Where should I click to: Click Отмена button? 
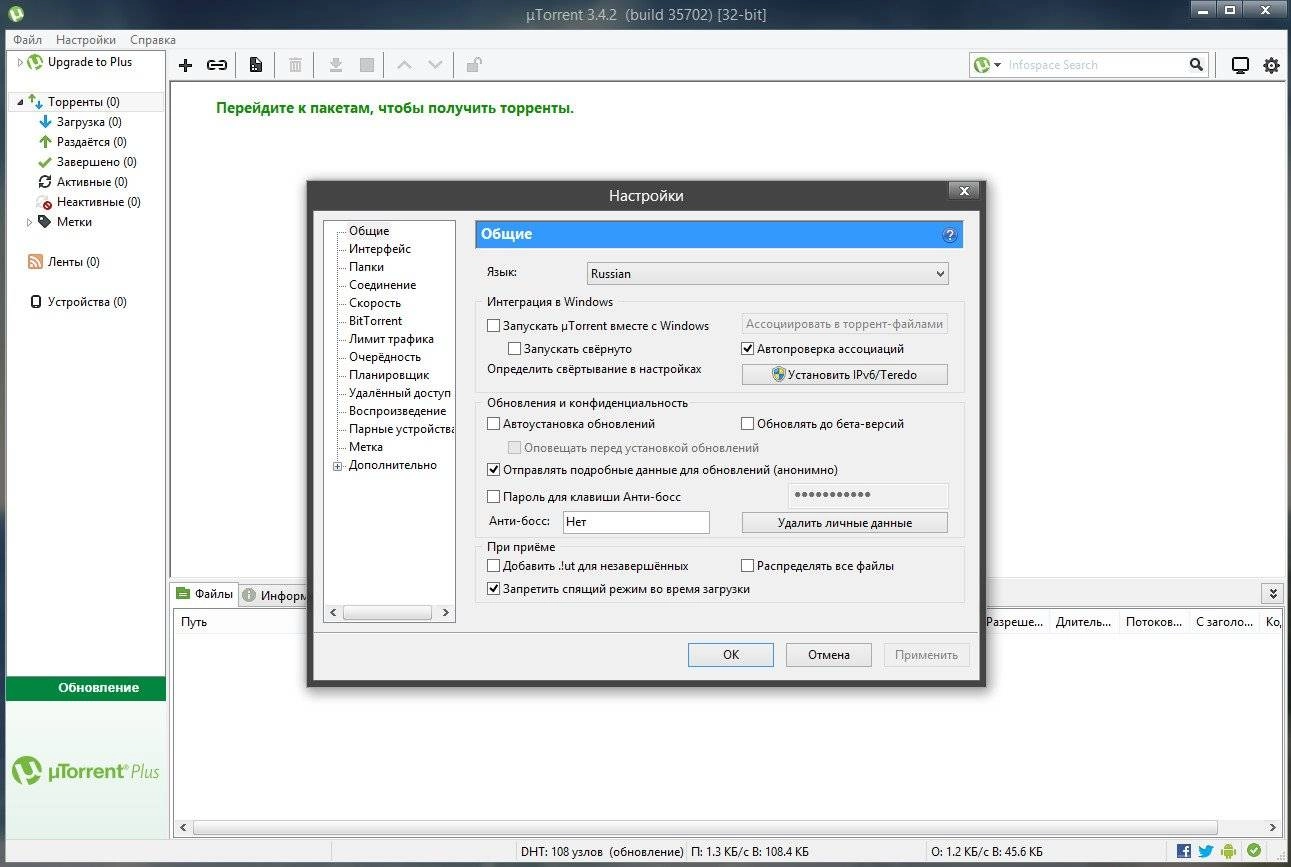click(828, 655)
